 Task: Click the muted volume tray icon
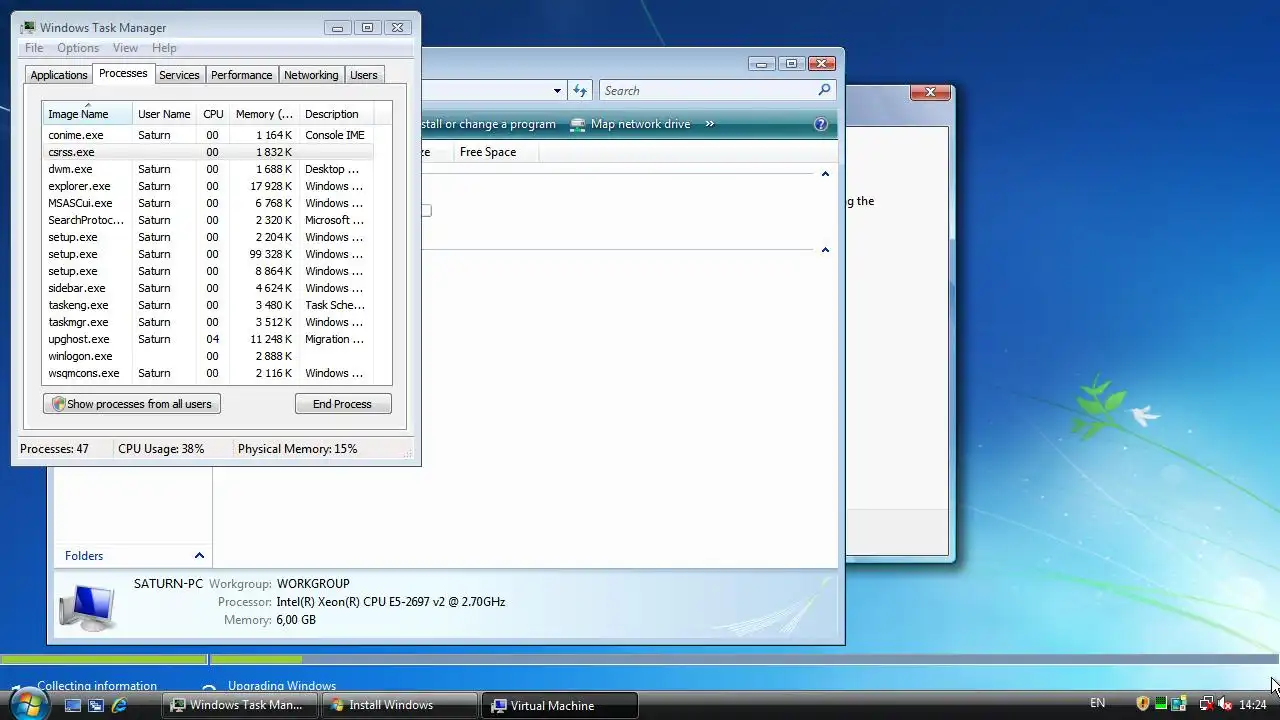point(1224,704)
